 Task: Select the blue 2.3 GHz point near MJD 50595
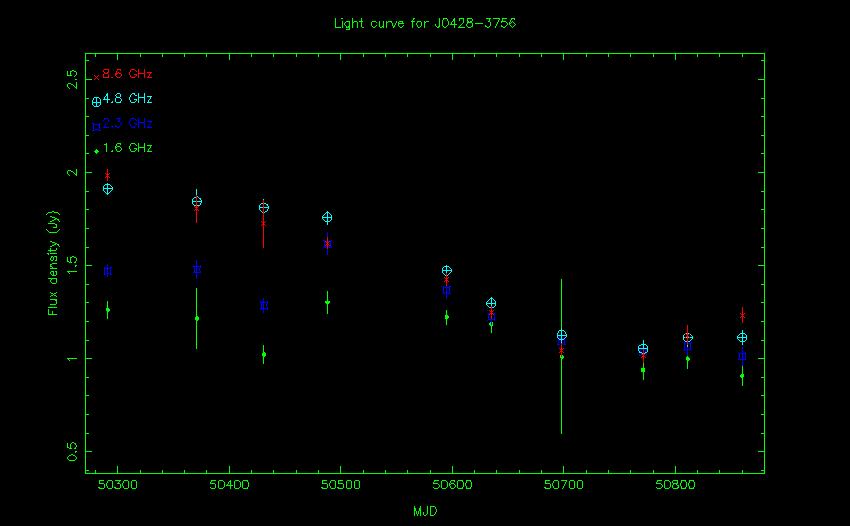pos(447,290)
